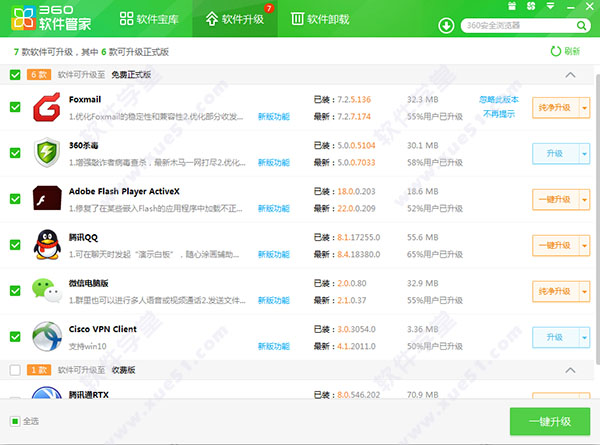The image size is (600, 445).
Task: Uncheck the Adobe Flash Player ActiveX checkbox
Action: (15, 199)
